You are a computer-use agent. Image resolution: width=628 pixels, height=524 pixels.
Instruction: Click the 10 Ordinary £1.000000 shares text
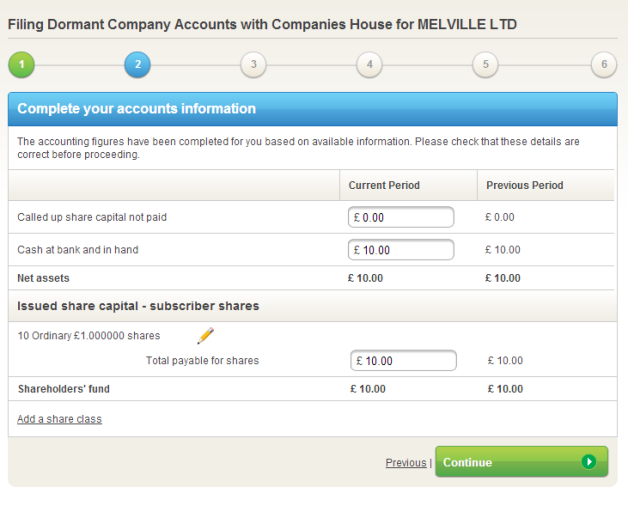click(x=88, y=336)
